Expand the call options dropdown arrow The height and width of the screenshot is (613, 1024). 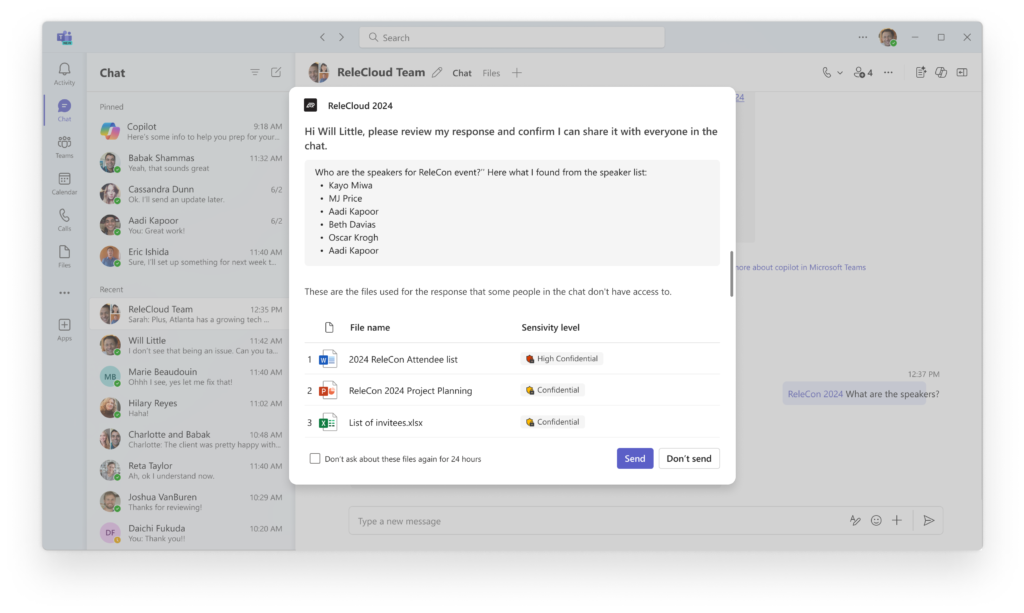pyautogui.click(x=840, y=72)
